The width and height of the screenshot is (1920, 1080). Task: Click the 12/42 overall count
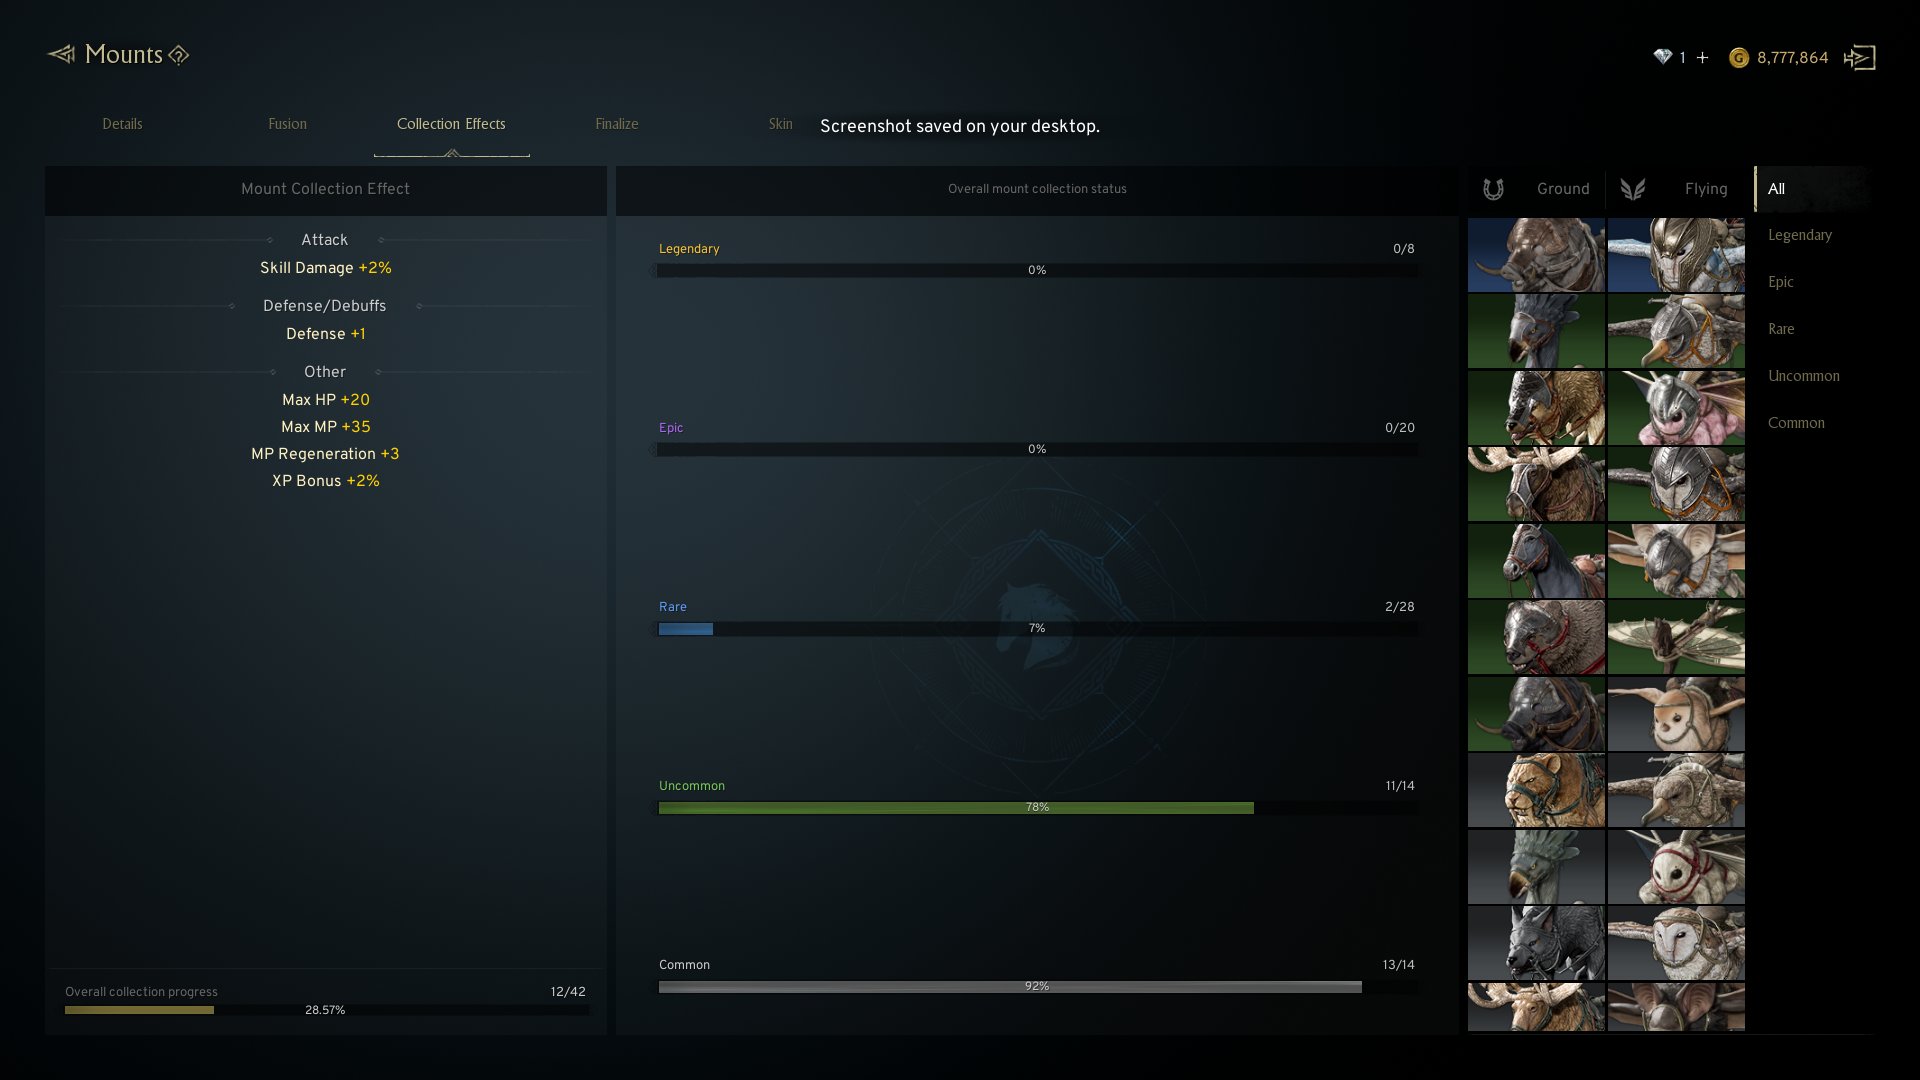click(x=567, y=992)
